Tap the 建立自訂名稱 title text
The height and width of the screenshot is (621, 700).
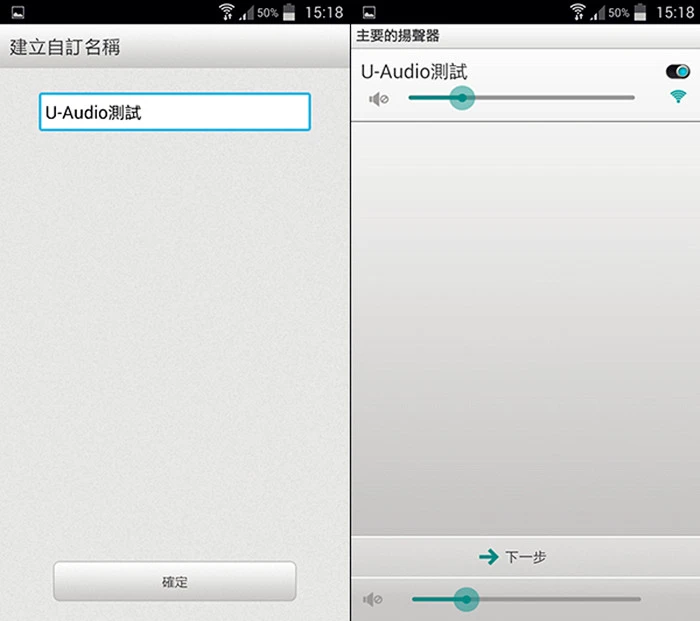pyautogui.click(x=65, y=47)
